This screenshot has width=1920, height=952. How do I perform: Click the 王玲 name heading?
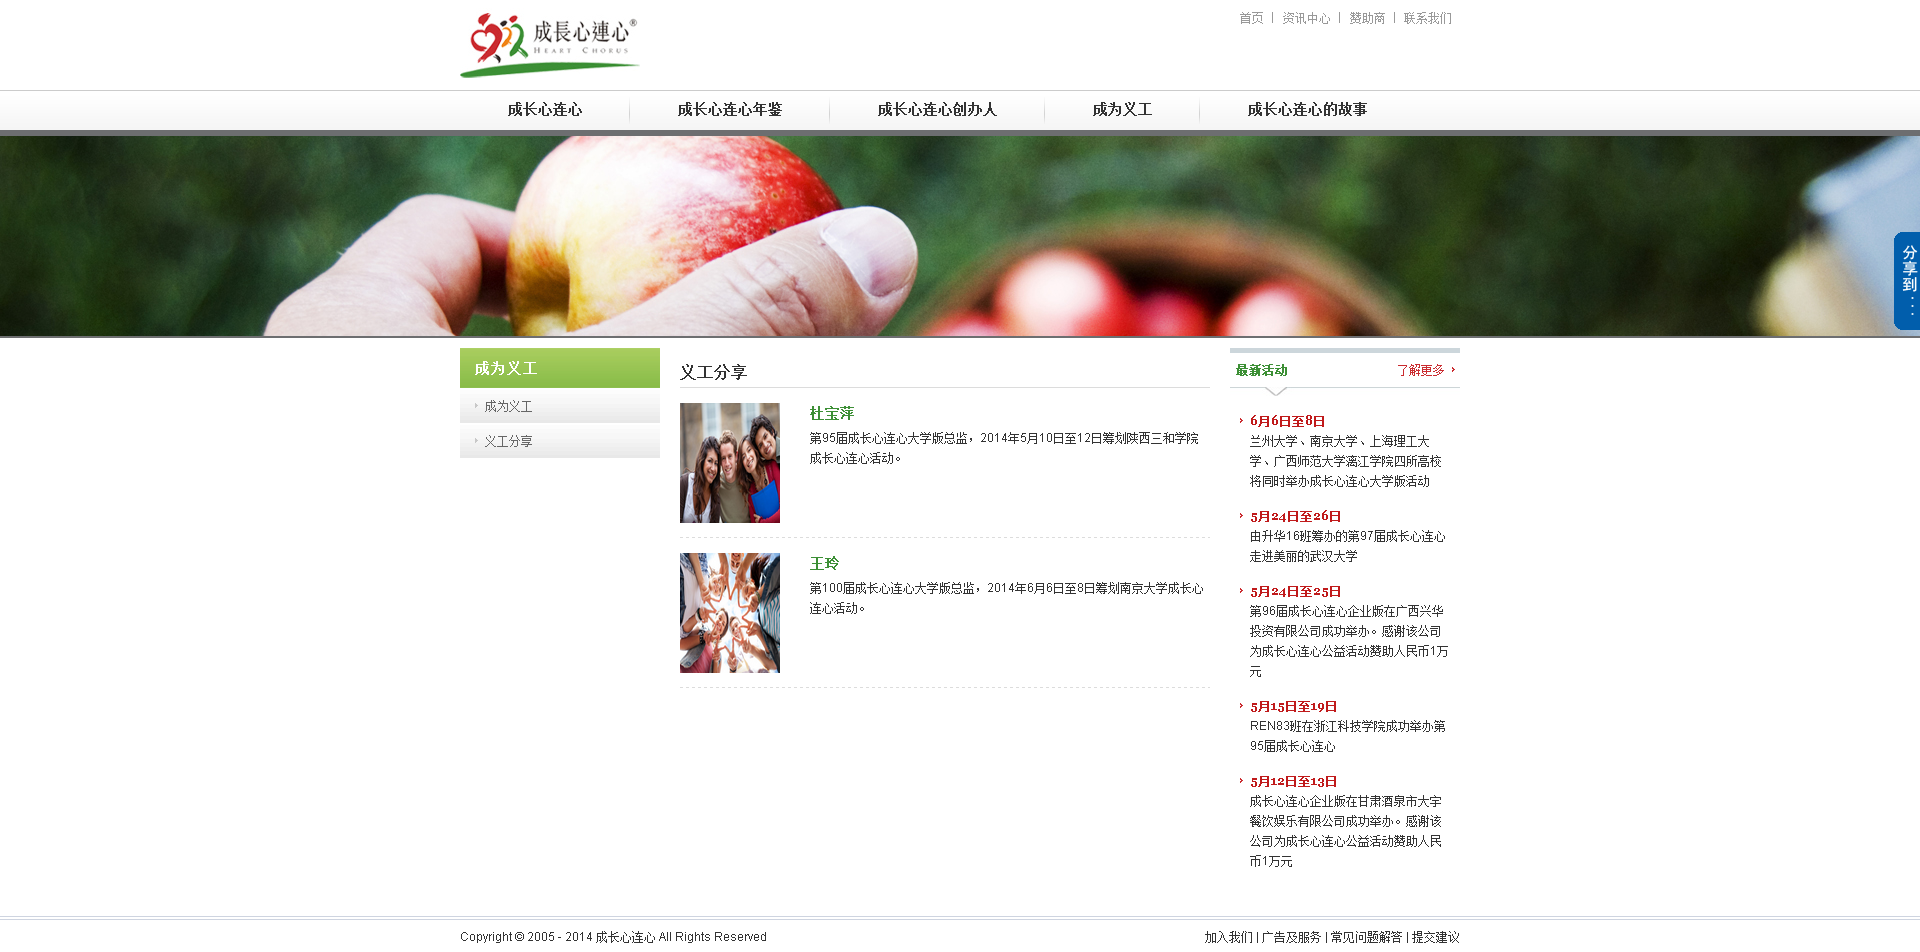[824, 564]
